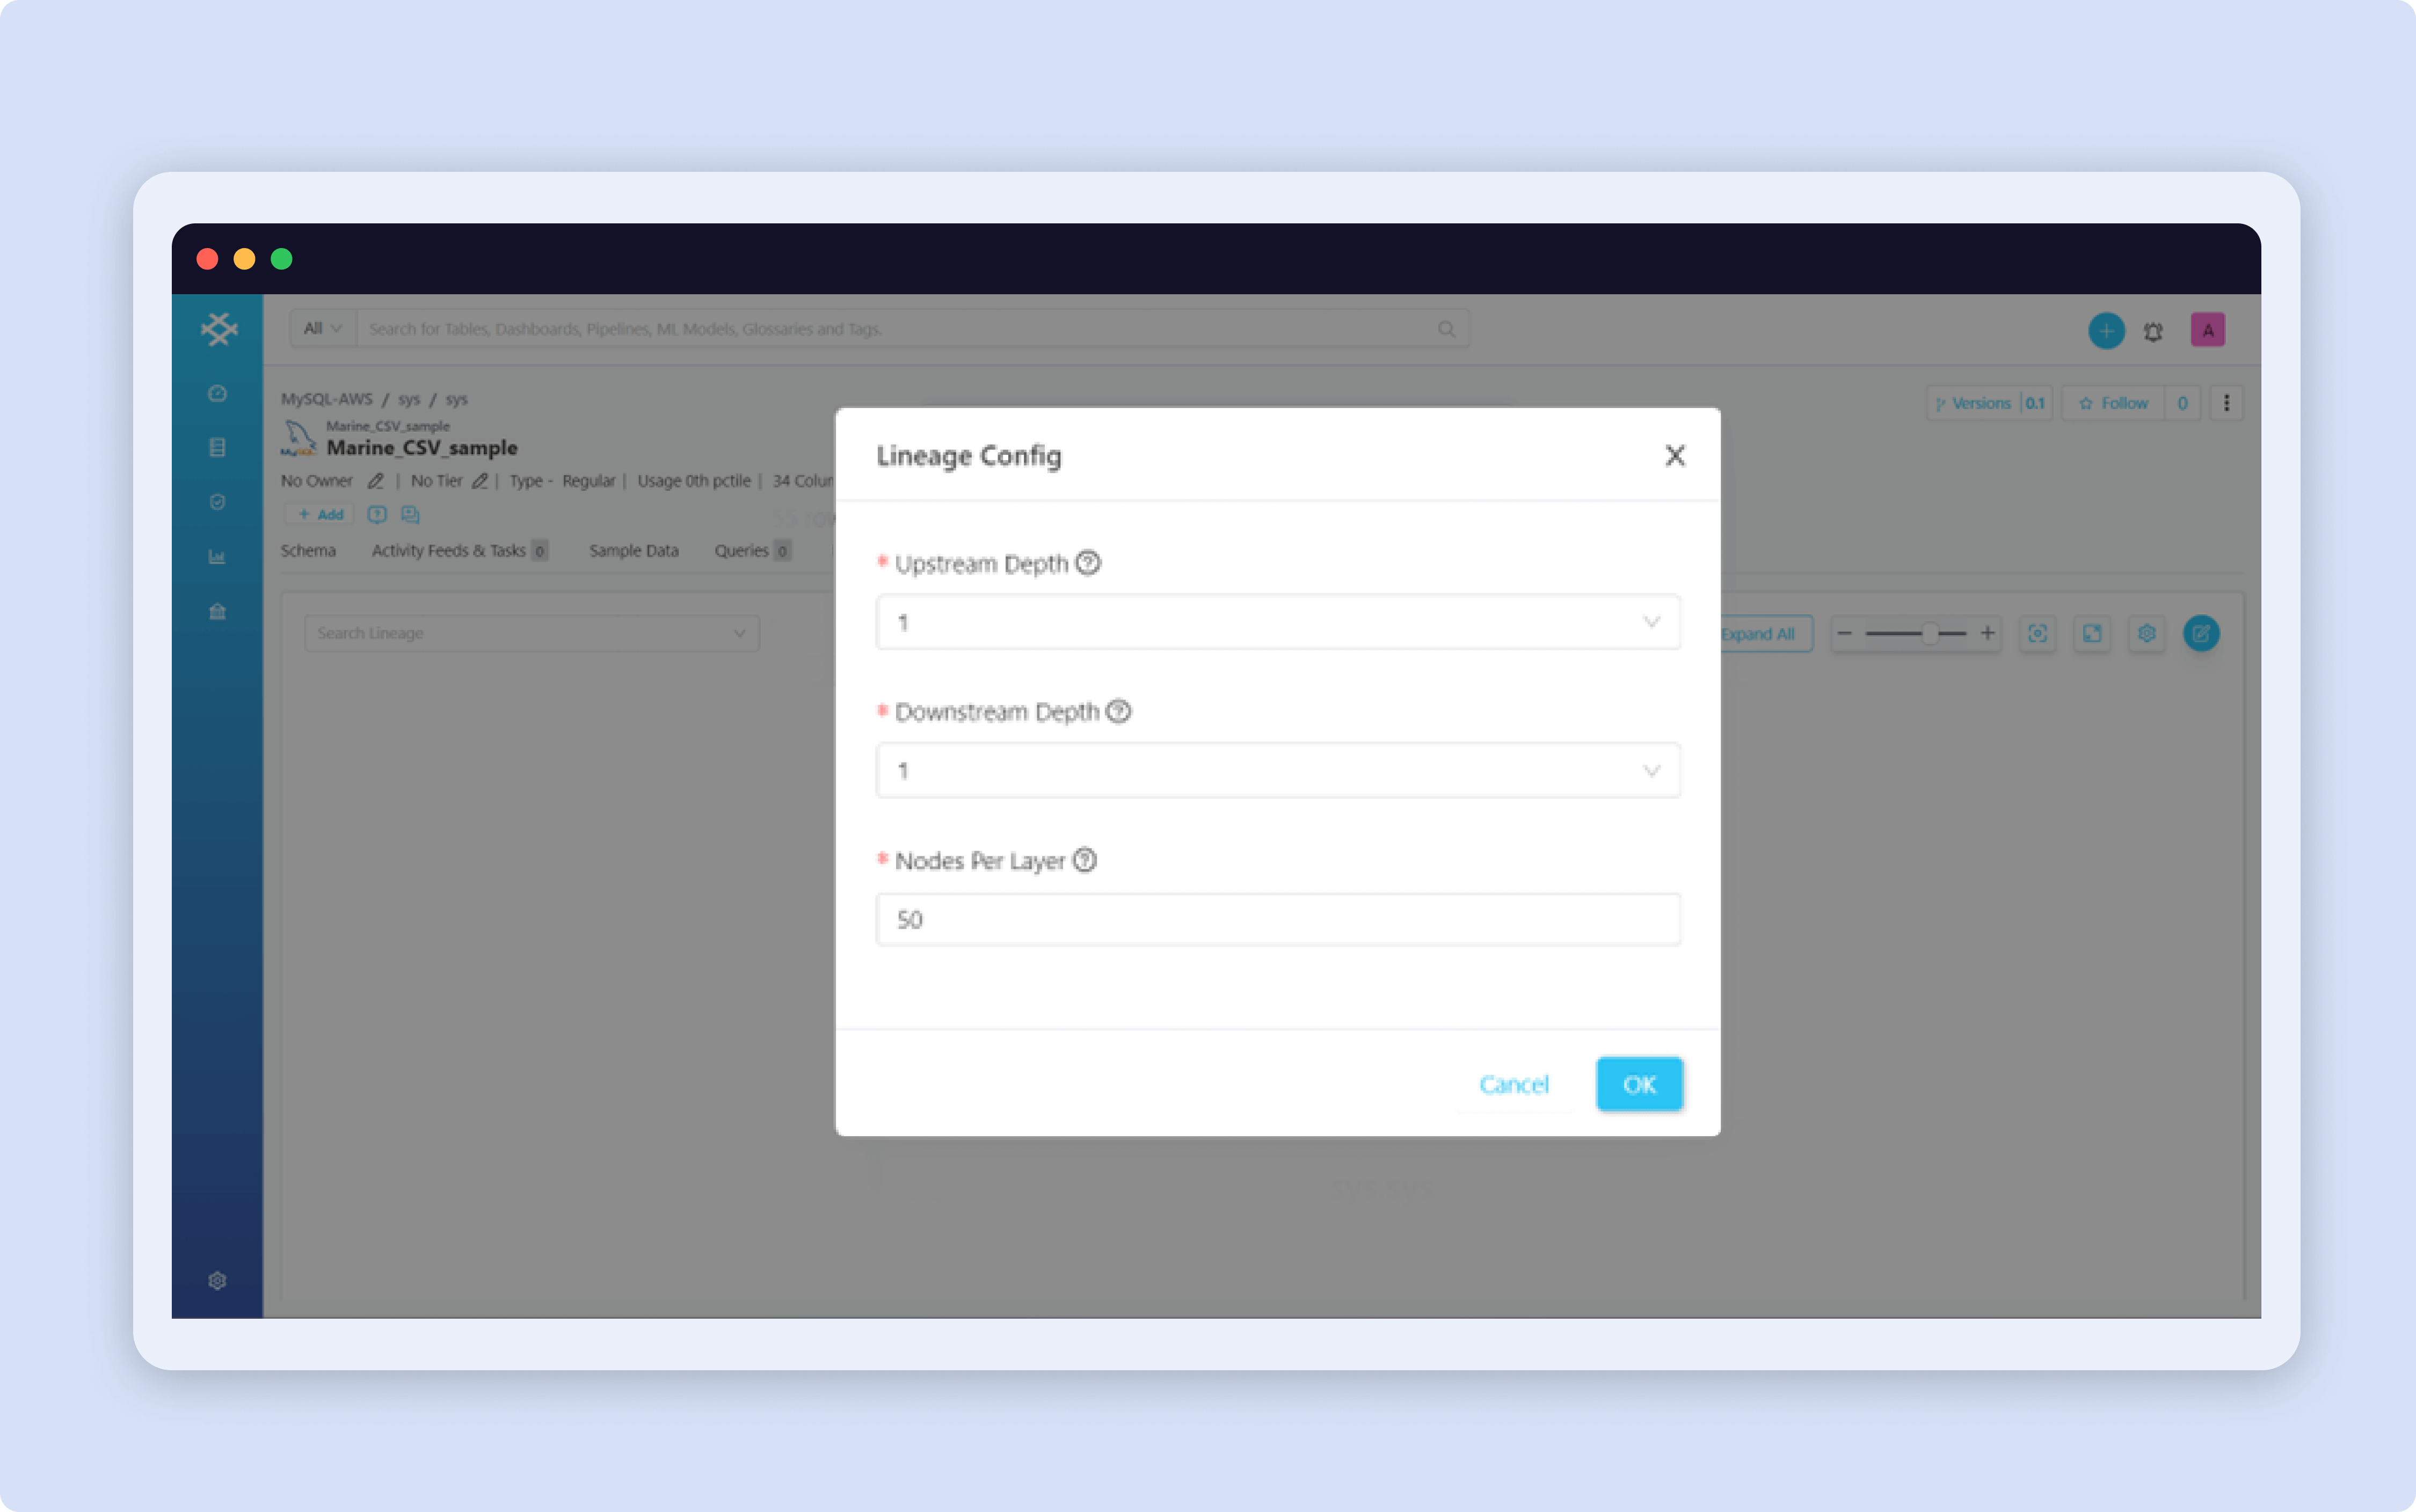Click the Upstream Depth help question mark
The width and height of the screenshot is (2416, 1512).
[1088, 563]
